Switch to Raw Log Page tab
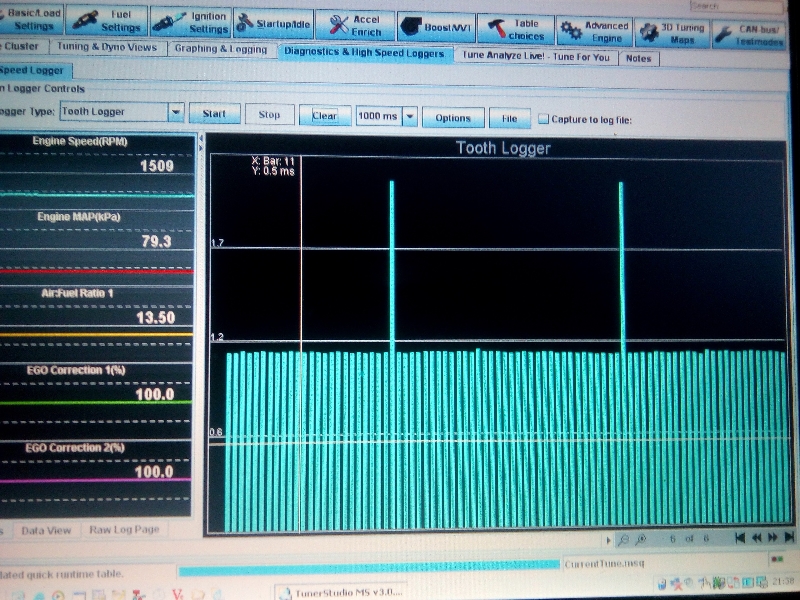The width and height of the screenshot is (800, 600). click(x=122, y=530)
